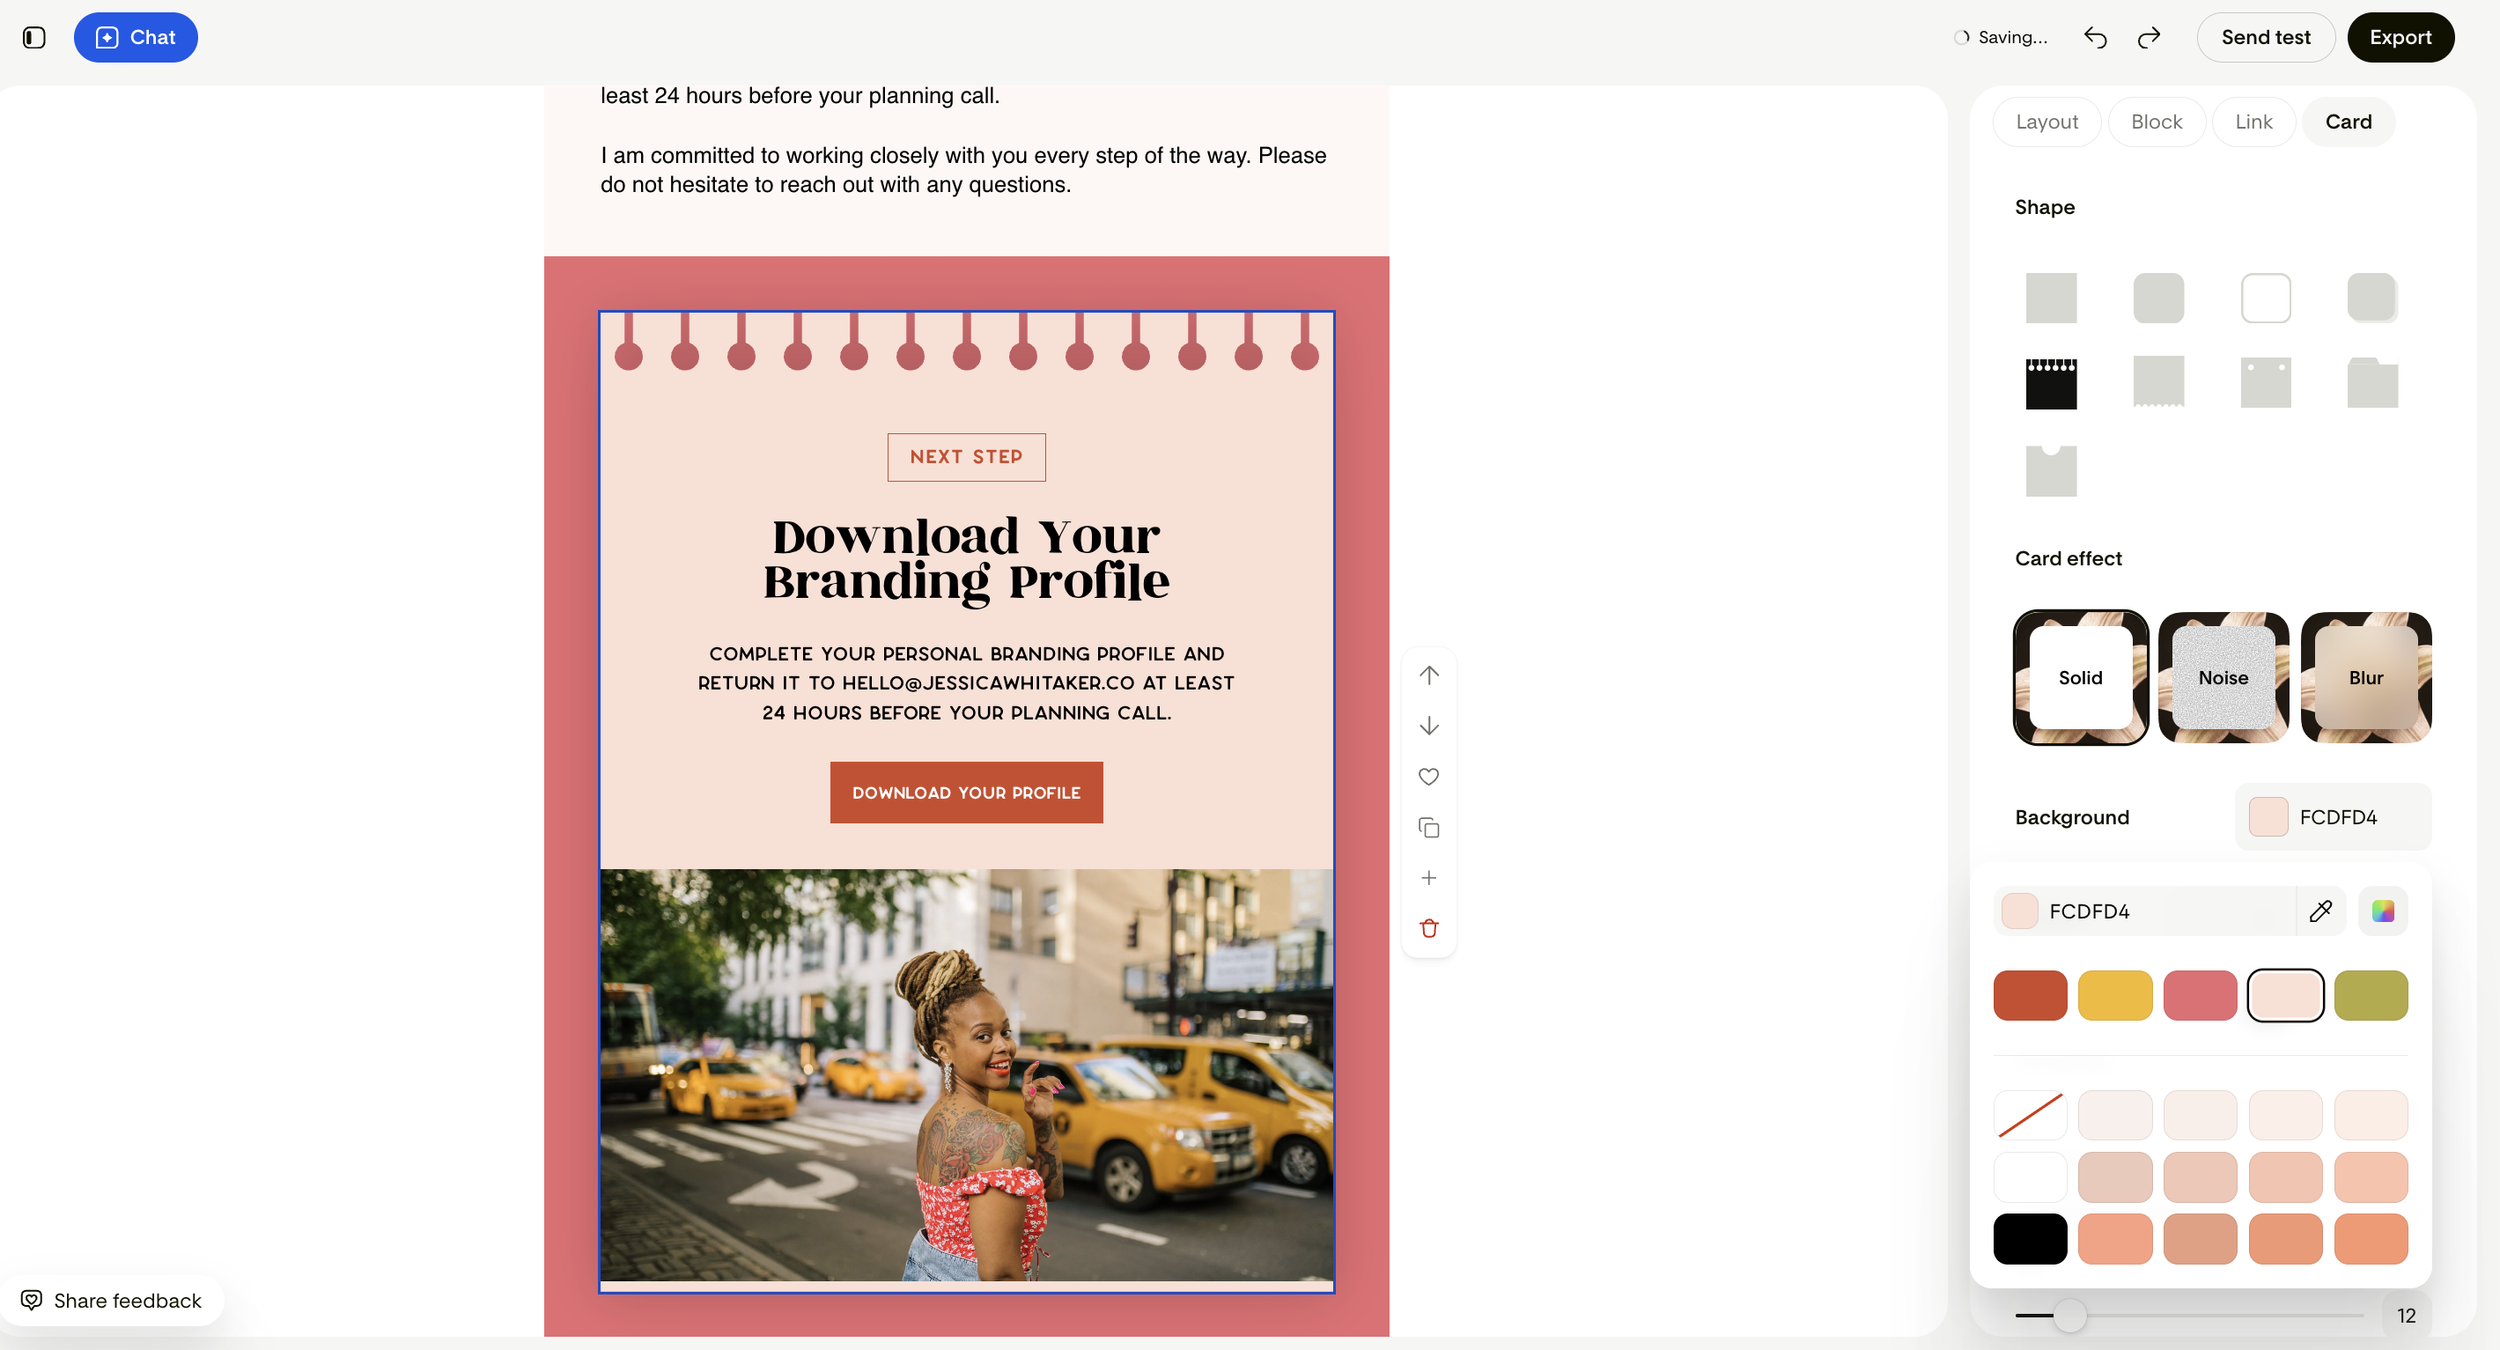
Task: Pick the selected pale peach brand swatch
Action: pyautogui.click(x=2285, y=995)
